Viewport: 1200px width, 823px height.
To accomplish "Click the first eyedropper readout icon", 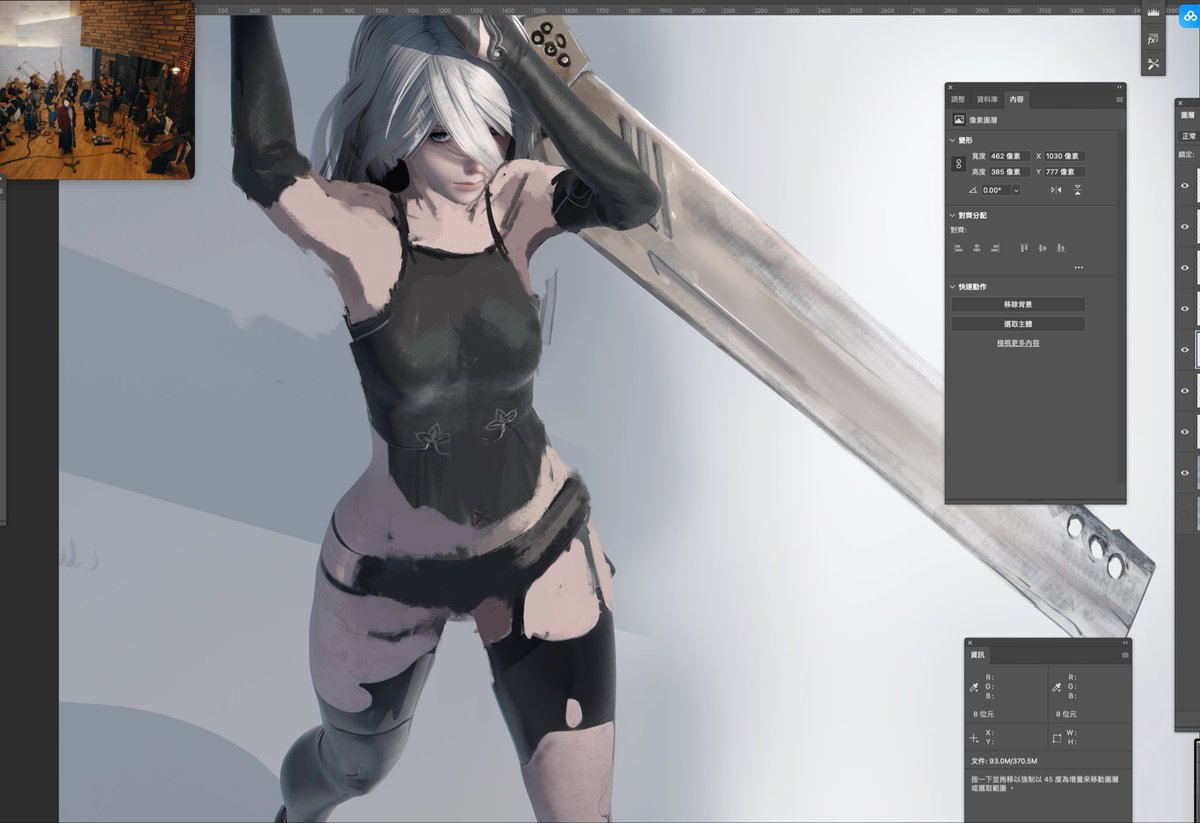I will (974, 687).
